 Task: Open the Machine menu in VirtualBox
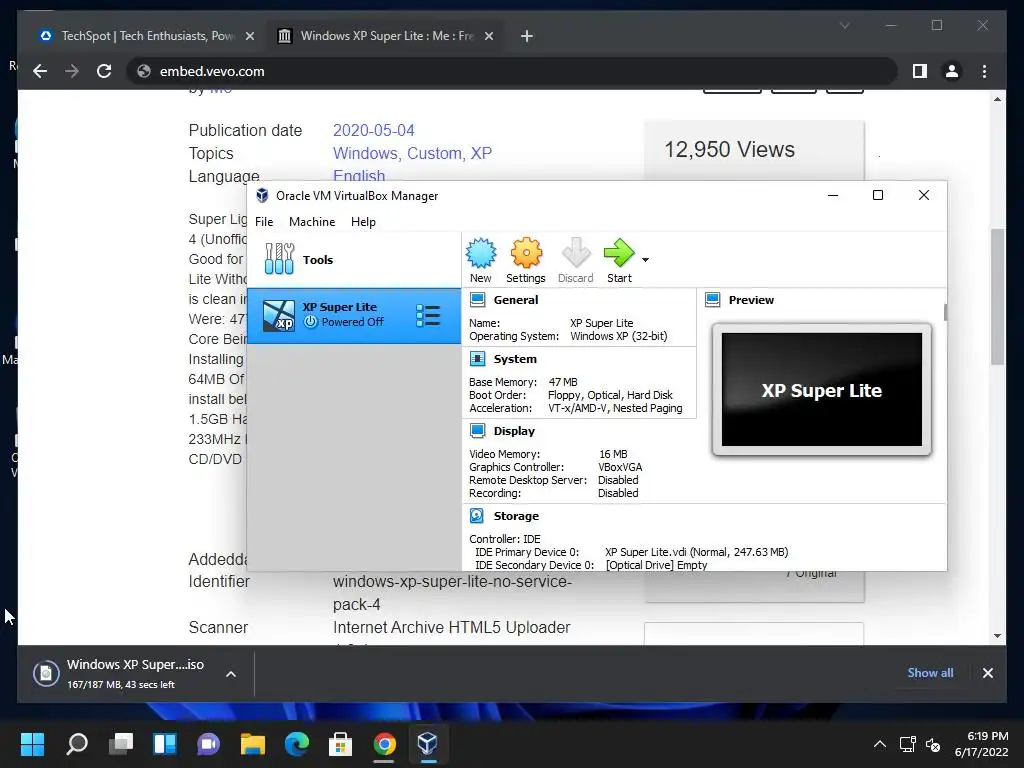(312, 221)
